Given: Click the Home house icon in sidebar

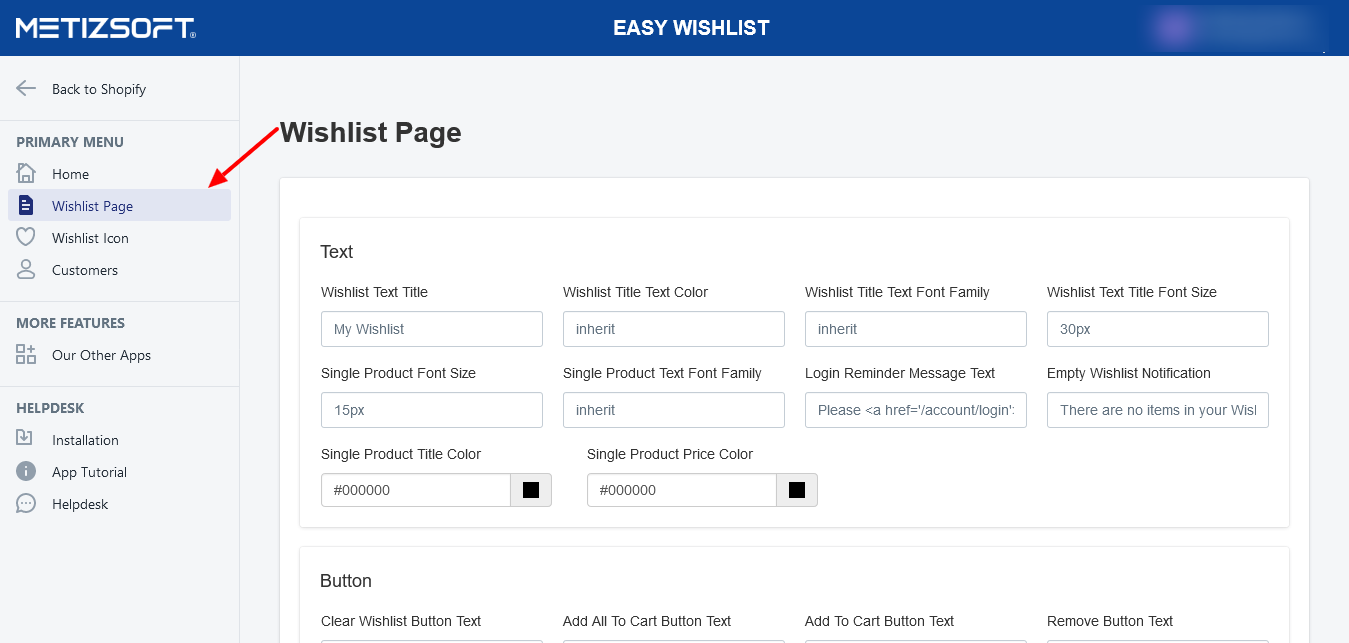Looking at the screenshot, I should pos(26,173).
